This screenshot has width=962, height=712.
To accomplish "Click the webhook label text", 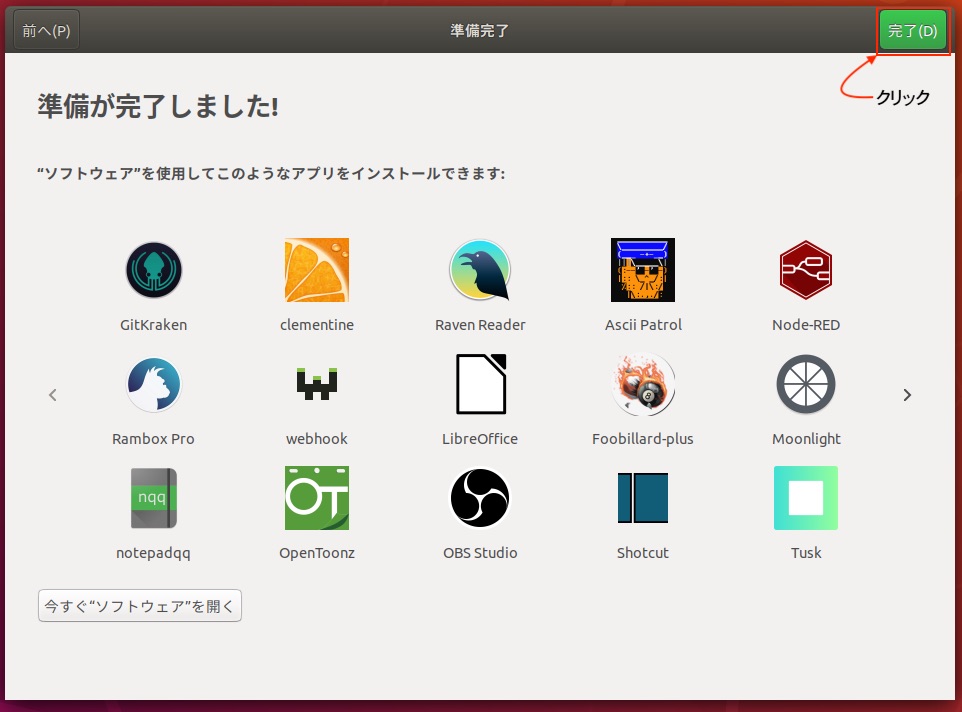I will (317, 439).
